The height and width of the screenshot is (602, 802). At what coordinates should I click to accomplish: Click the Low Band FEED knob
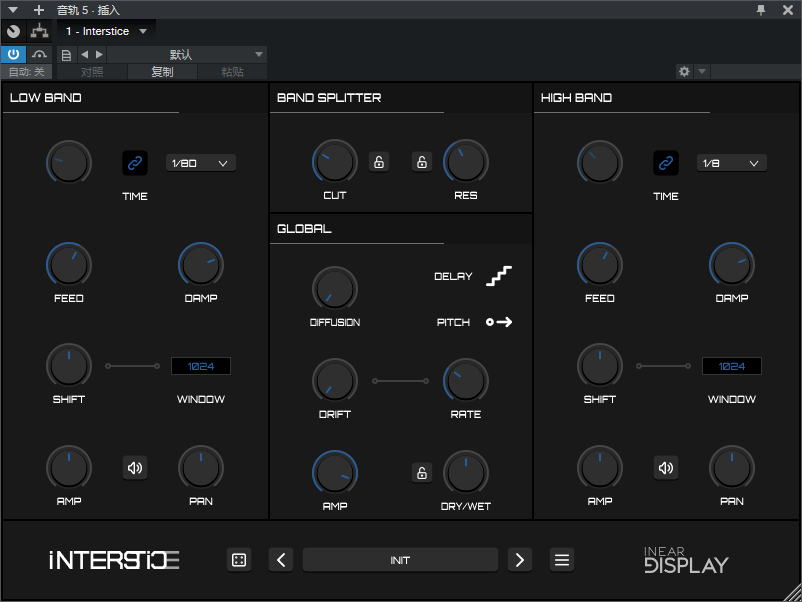69,264
